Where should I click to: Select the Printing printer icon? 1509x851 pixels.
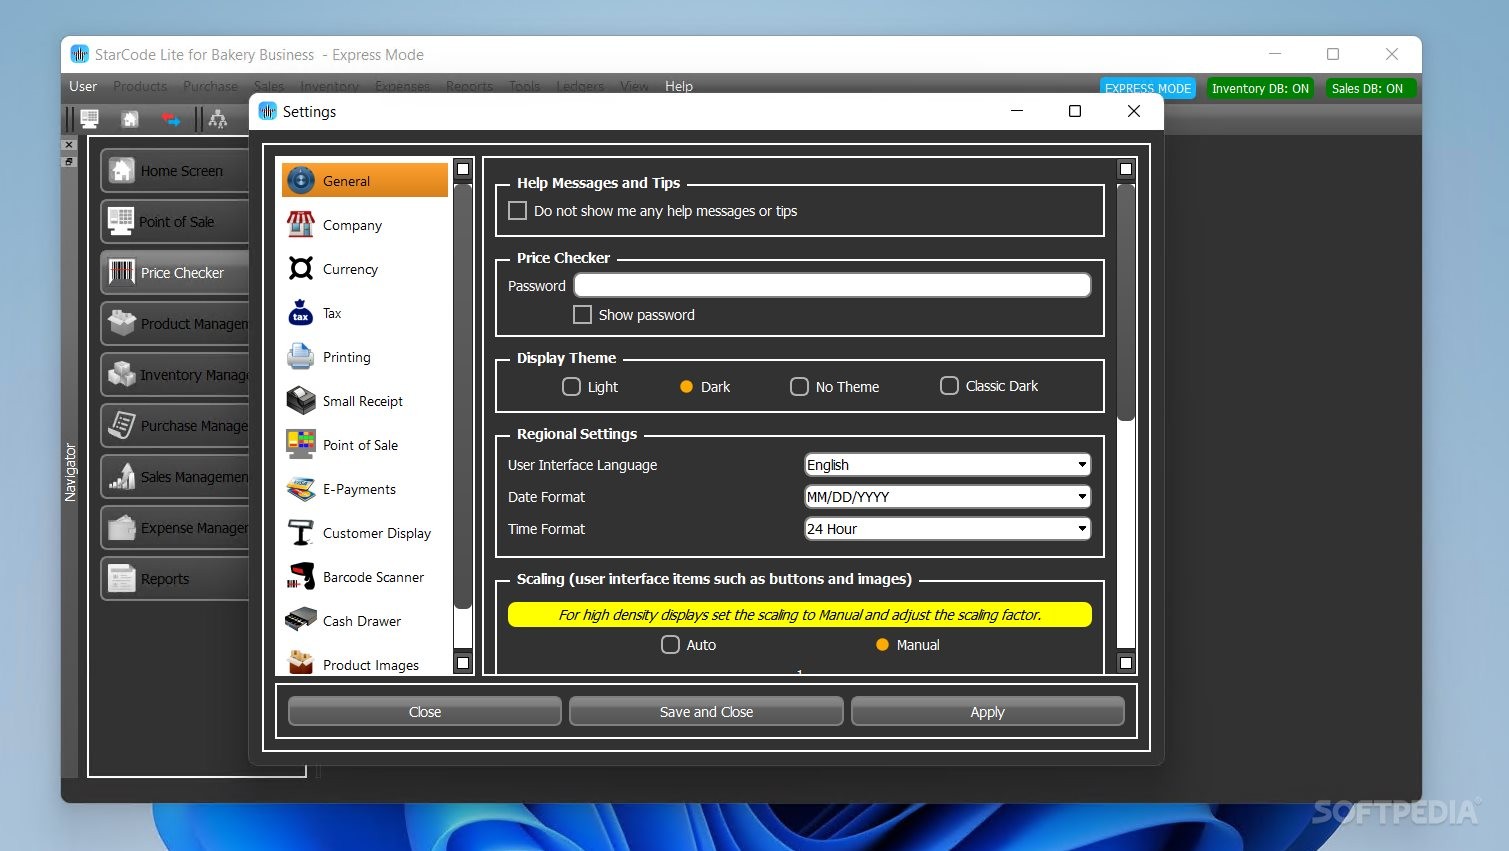point(301,357)
